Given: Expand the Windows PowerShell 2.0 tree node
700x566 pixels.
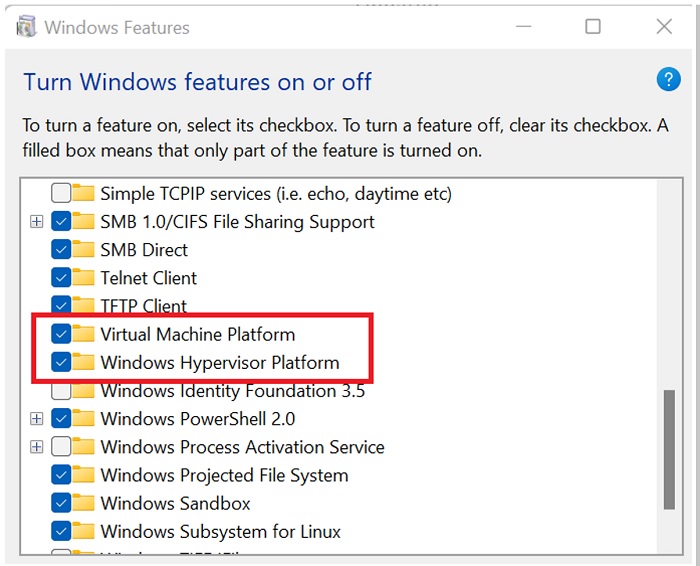Looking at the screenshot, I should [x=37, y=419].
